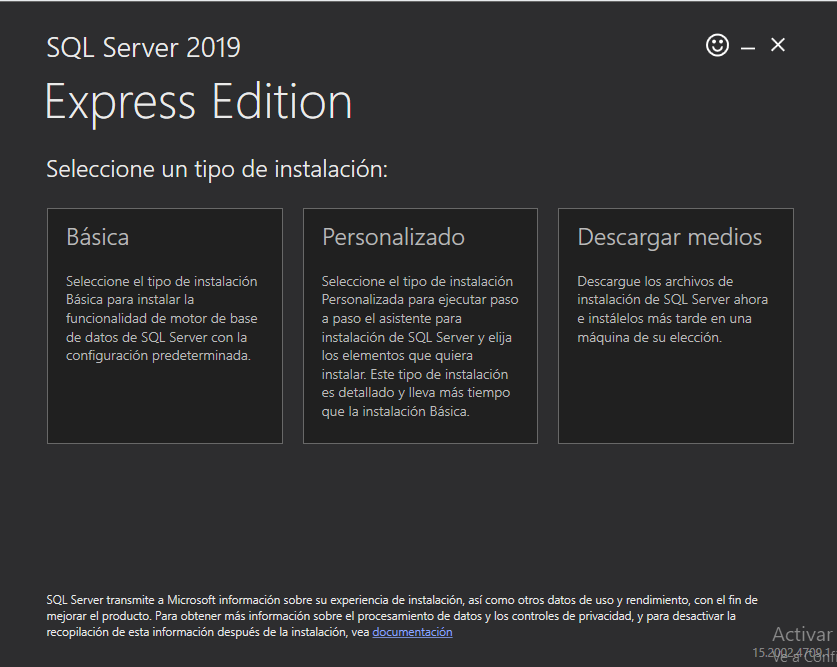Screen dimensions: 837x667
Task: Choose the Personalizado installation tile
Action: 420,326
